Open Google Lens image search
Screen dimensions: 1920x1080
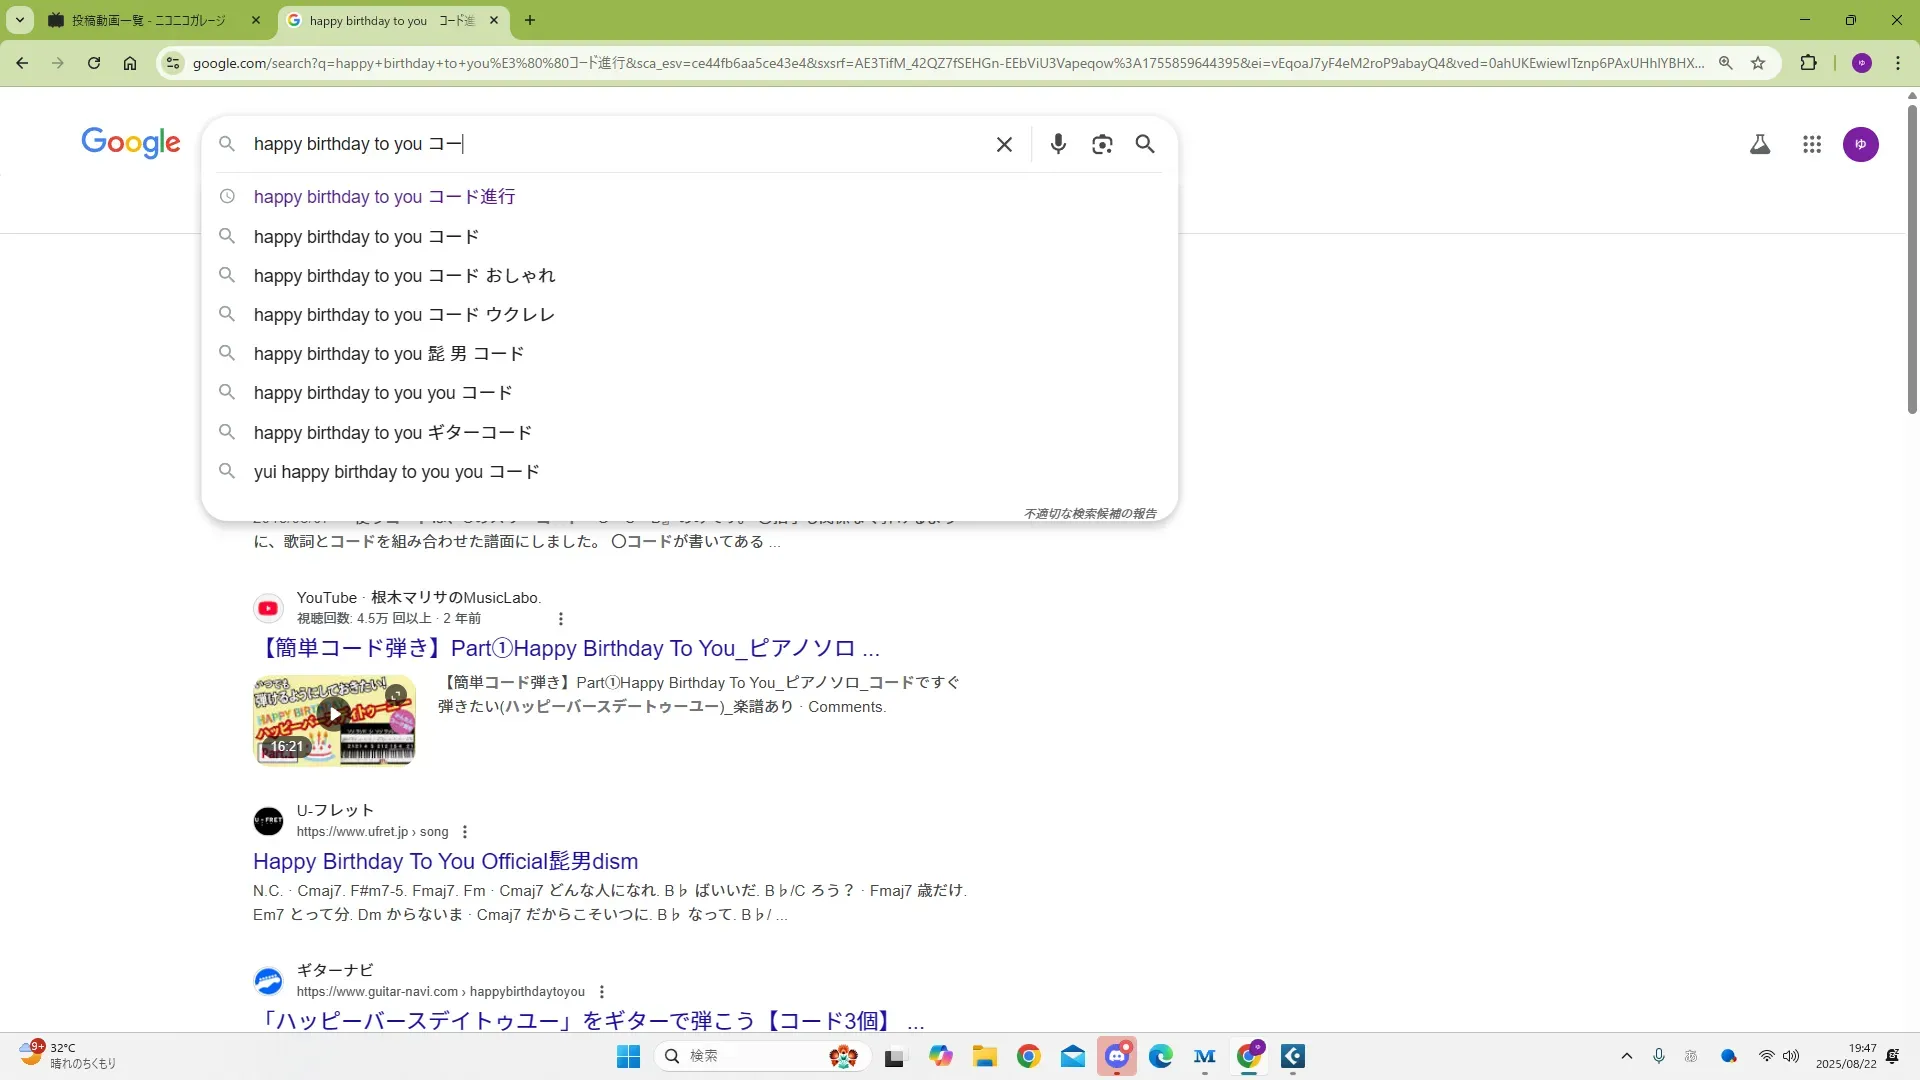click(x=1102, y=144)
